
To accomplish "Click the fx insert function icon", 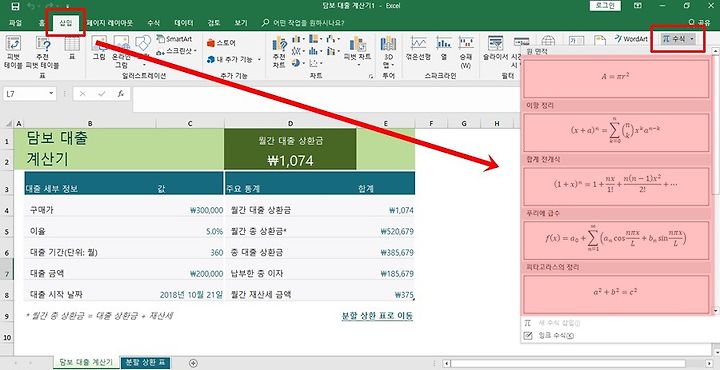I will (x=120, y=94).
